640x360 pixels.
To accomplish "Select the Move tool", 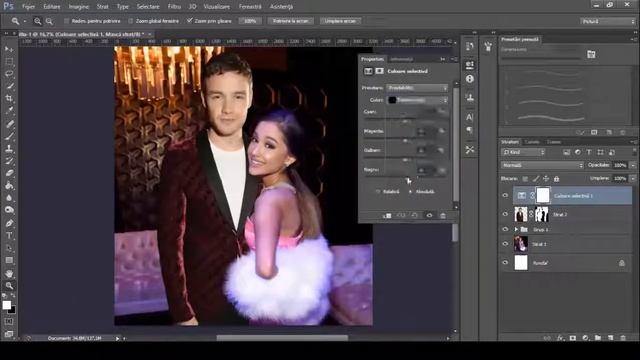I will pyautogui.click(x=9, y=49).
